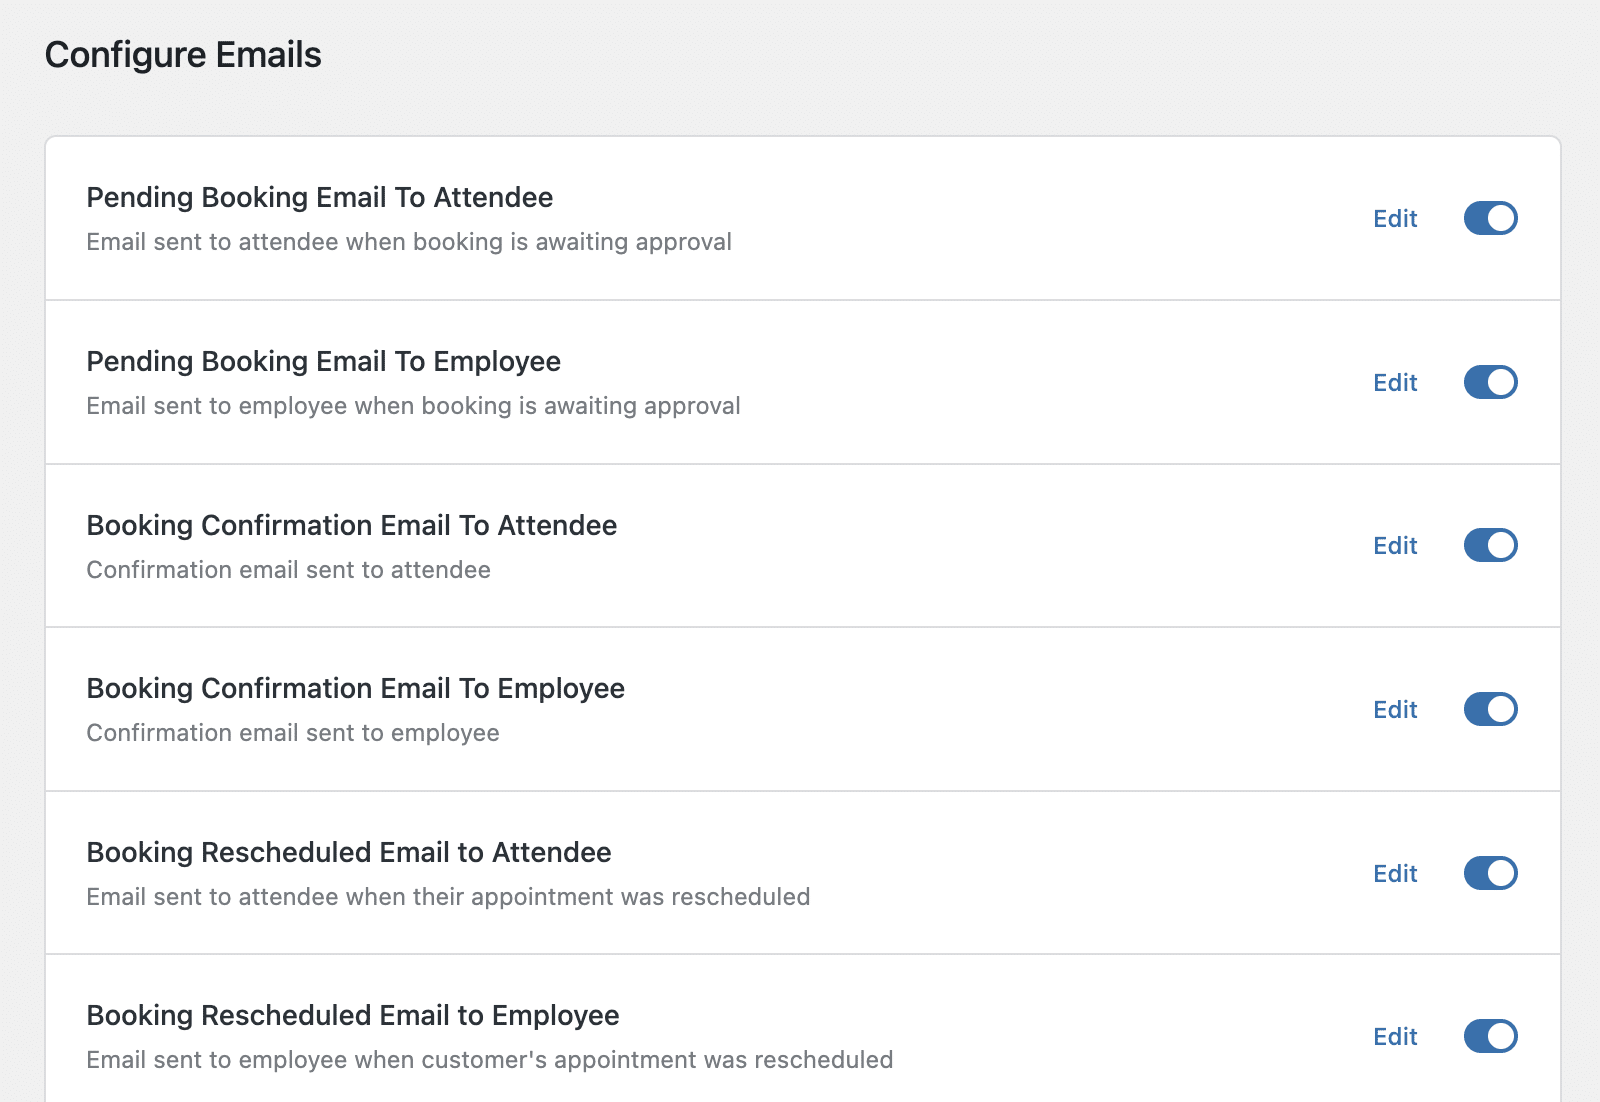The width and height of the screenshot is (1600, 1102).
Task: Disable Booking Confirmation Email To Attendee
Action: coord(1490,545)
